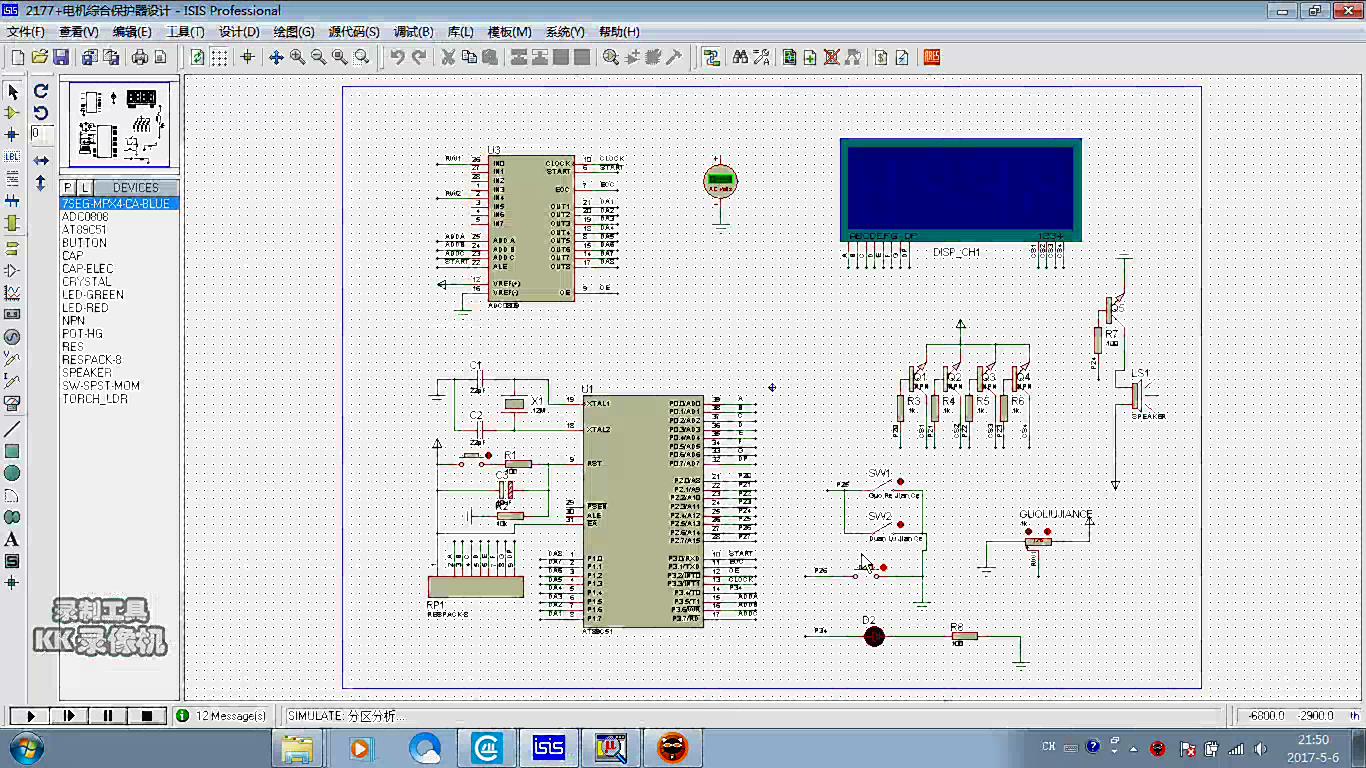The height and width of the screenshot is (768, 1366).
Task: Open a design with the folder icon
Action: tap(40, 57)
